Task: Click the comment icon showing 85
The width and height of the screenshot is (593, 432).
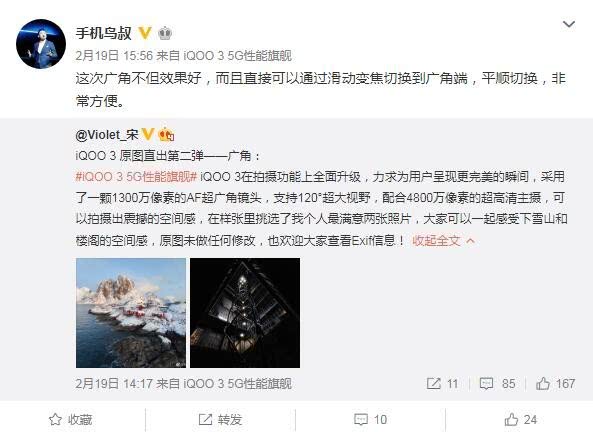Action: click(497, 384)
